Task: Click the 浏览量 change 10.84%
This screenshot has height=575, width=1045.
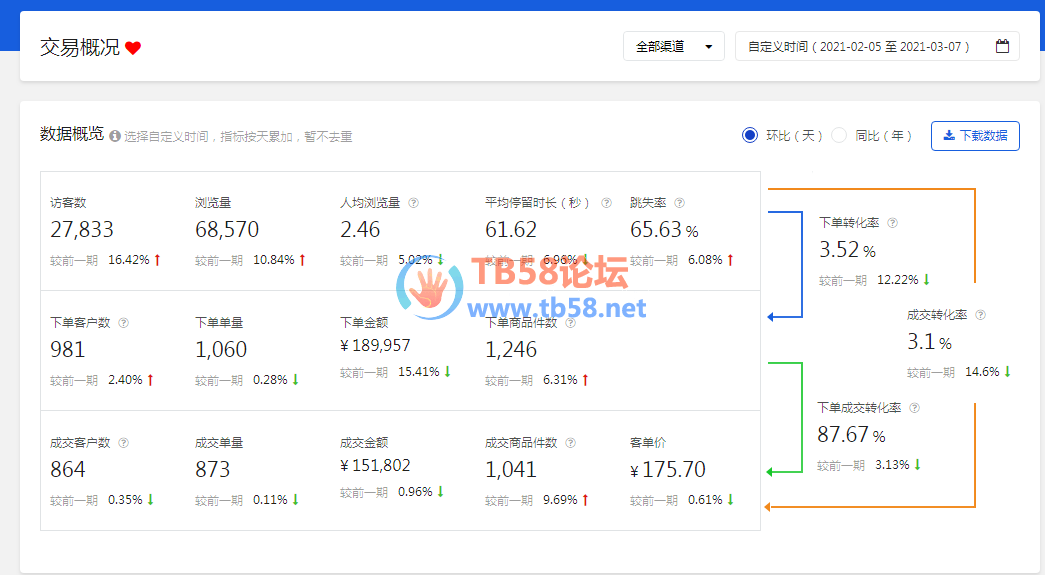Action: (273, 260)
